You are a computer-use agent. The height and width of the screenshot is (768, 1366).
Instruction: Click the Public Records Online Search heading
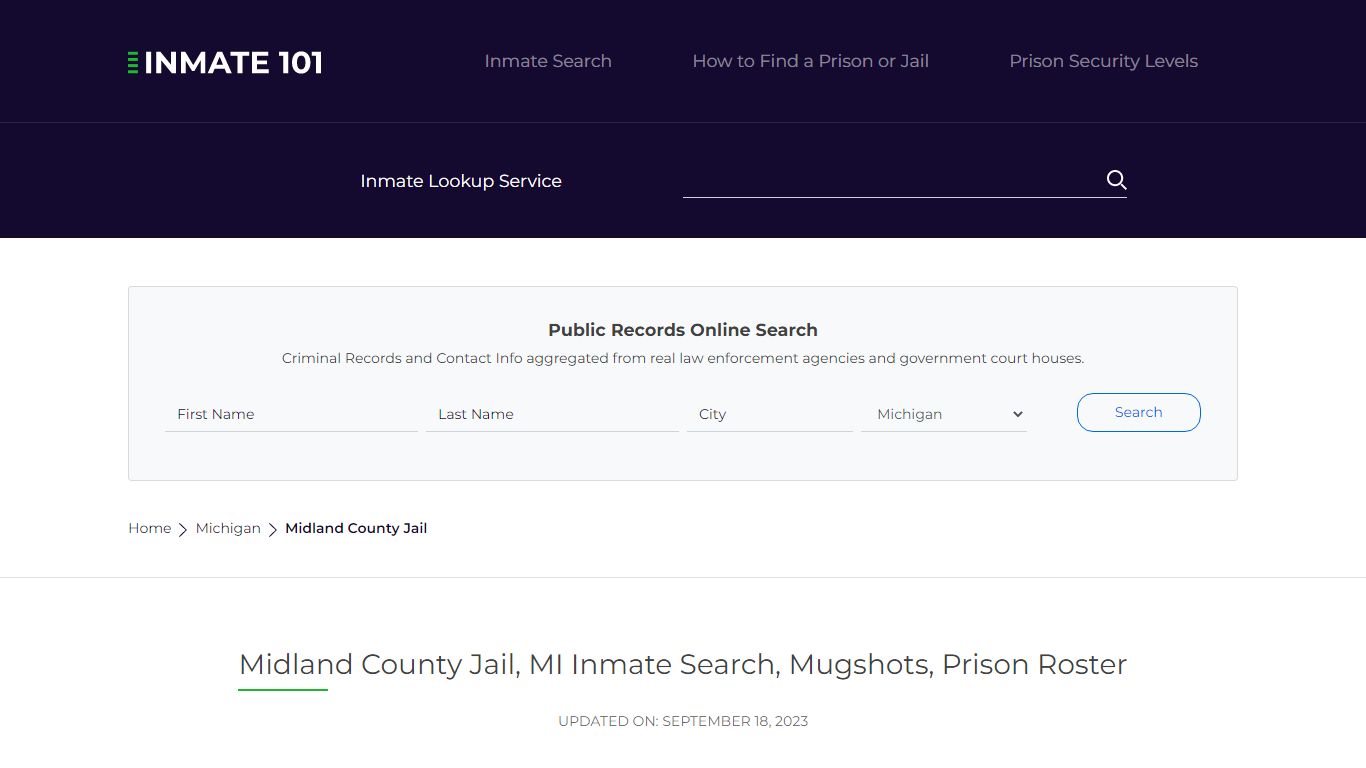683,330
